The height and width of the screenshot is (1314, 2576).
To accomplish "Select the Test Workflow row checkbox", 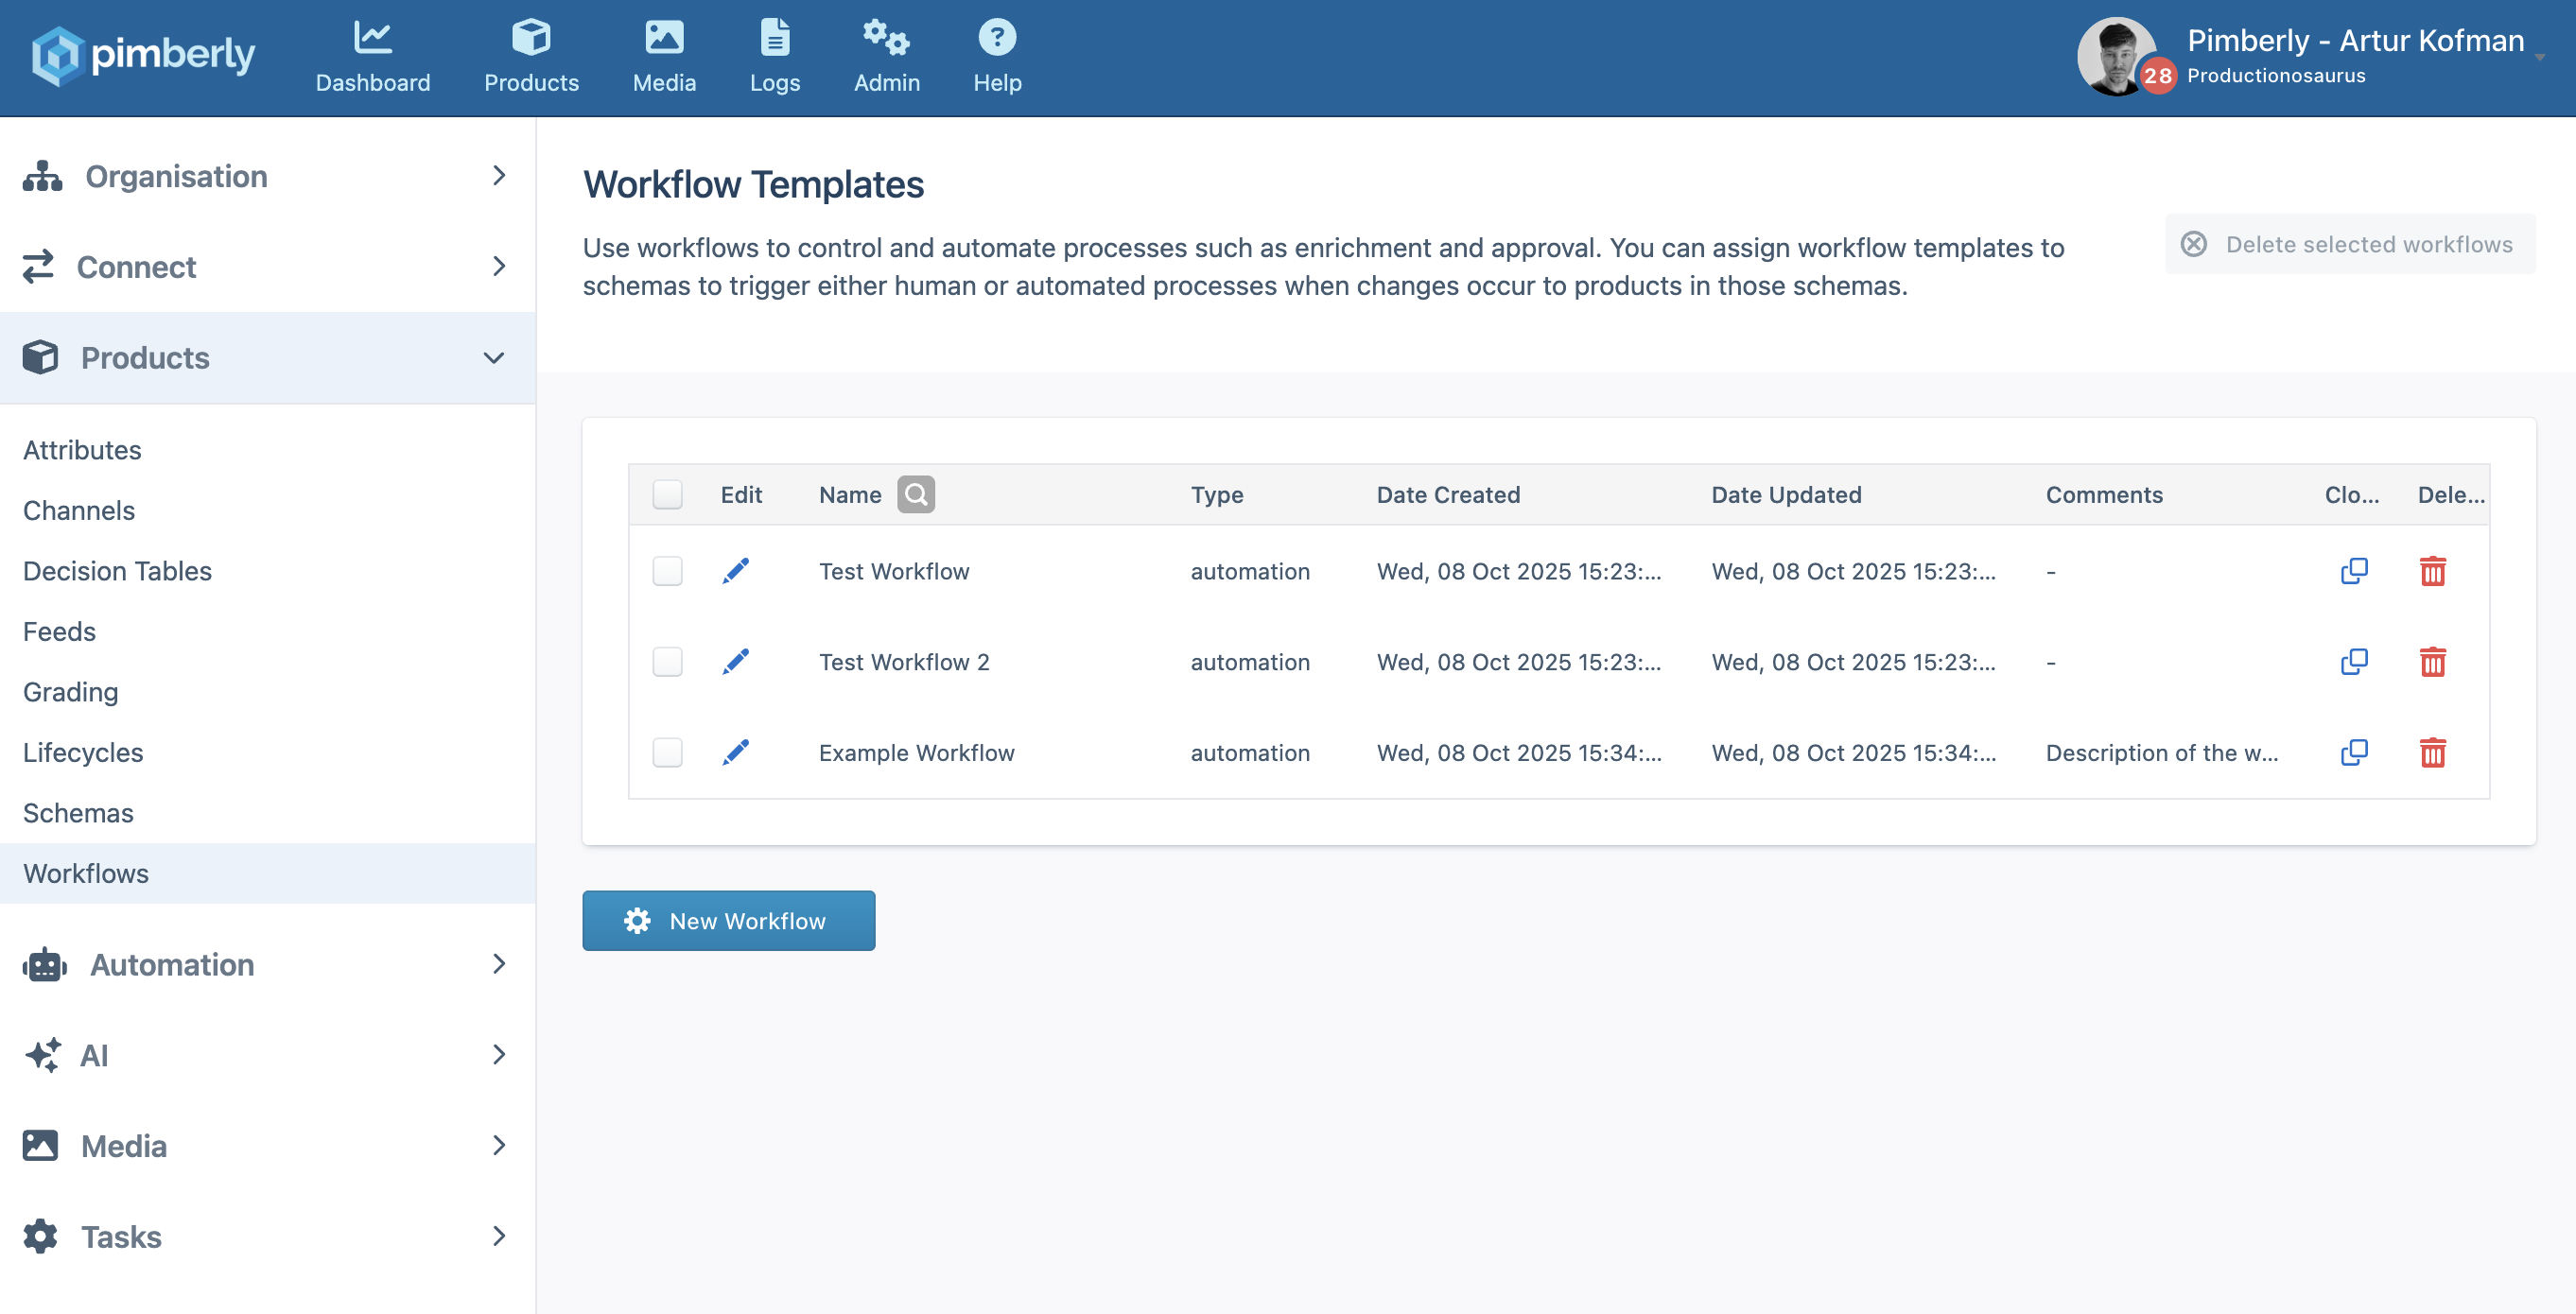I will (x=667, y=571).
